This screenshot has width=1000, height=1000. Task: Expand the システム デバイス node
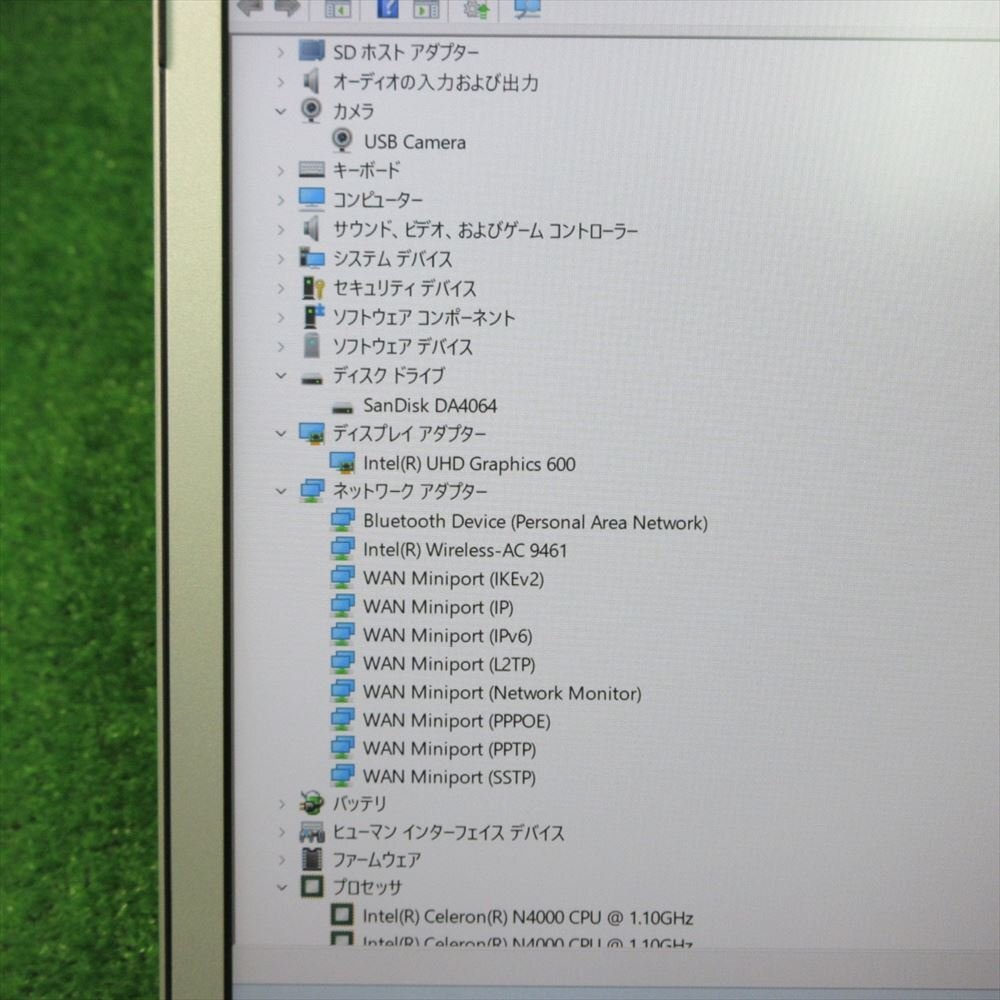(x=280, y=258)
